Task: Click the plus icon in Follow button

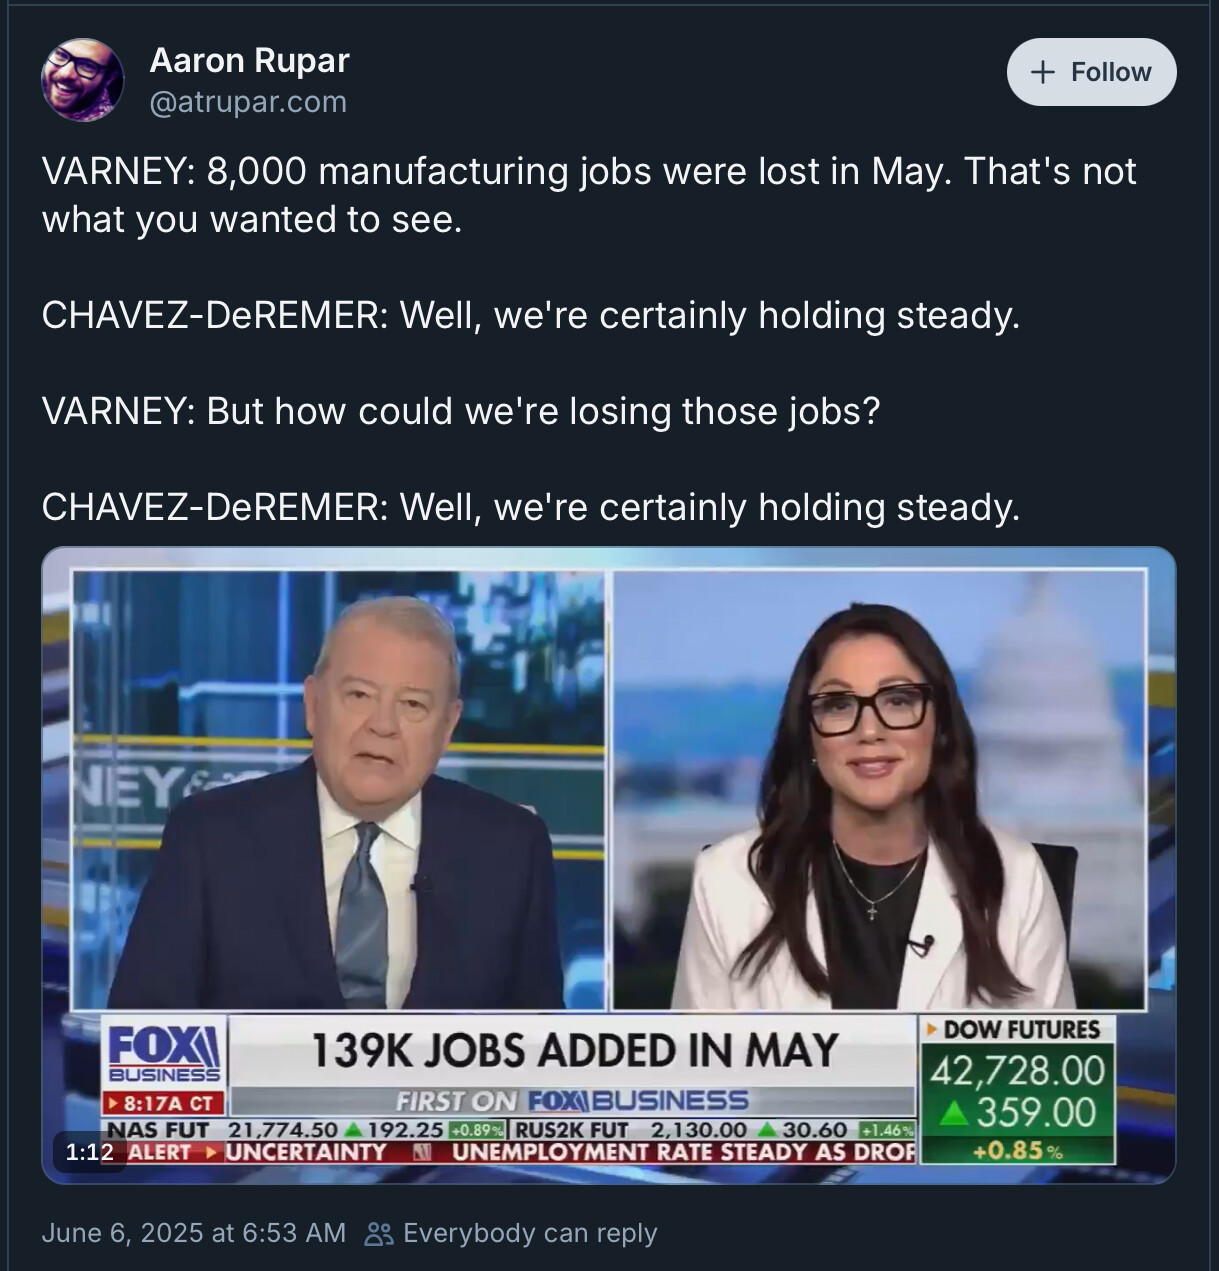Action: 1042,72
